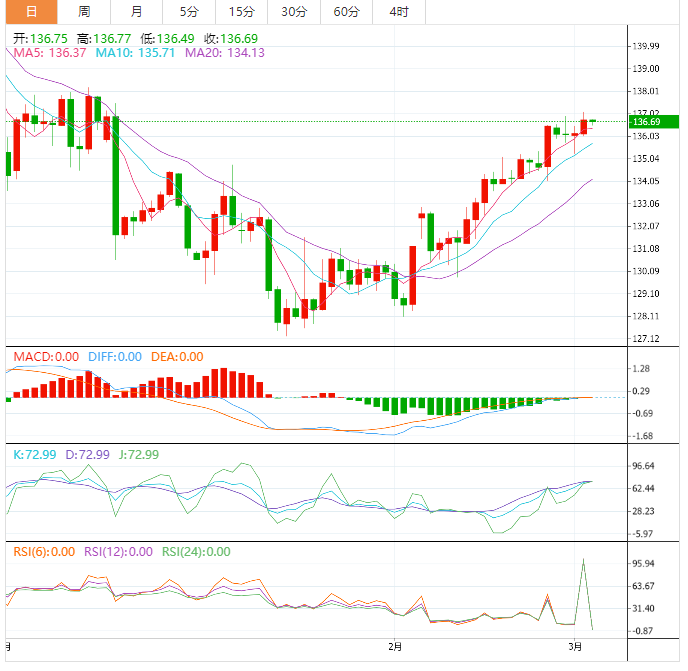Image resolution: width=688 pixels, height=671 pixels.
Task: Click the RSI(6) indicator label
Action: pyautogui.click(x=44, y=552)
